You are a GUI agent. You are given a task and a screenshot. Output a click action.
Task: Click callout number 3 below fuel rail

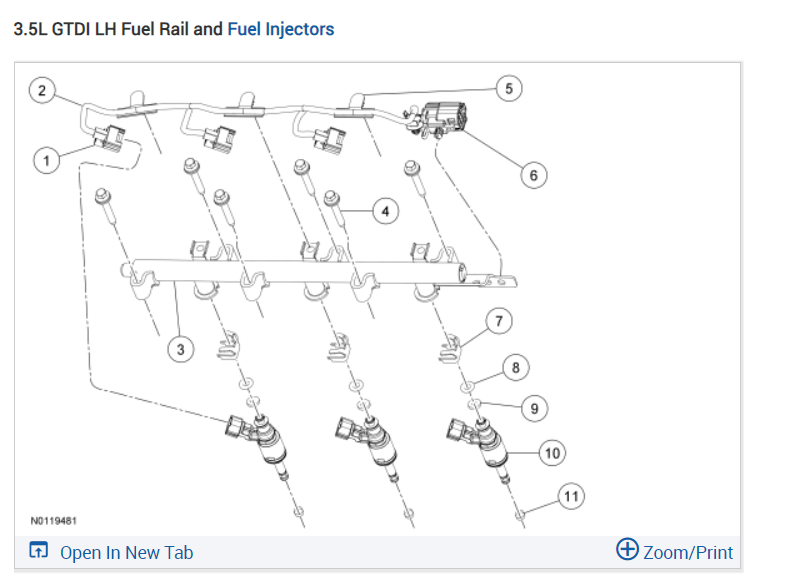pos(180,350)
